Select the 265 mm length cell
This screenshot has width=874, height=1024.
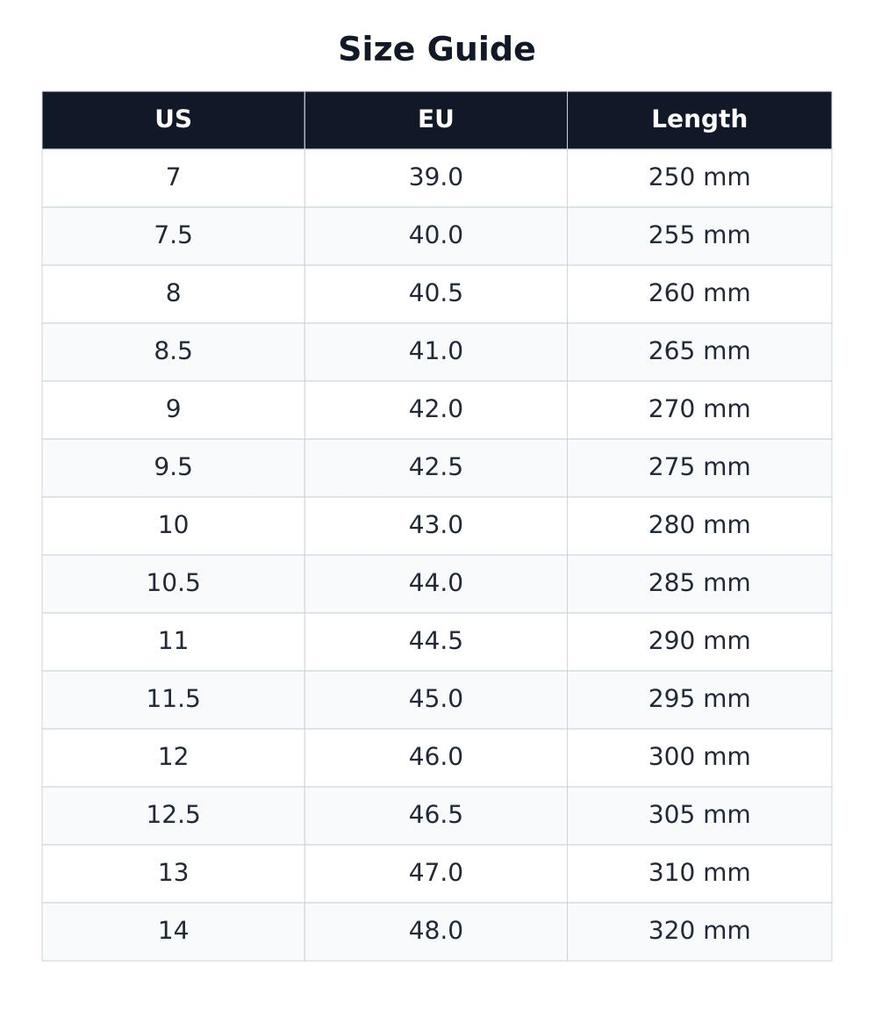700,352
